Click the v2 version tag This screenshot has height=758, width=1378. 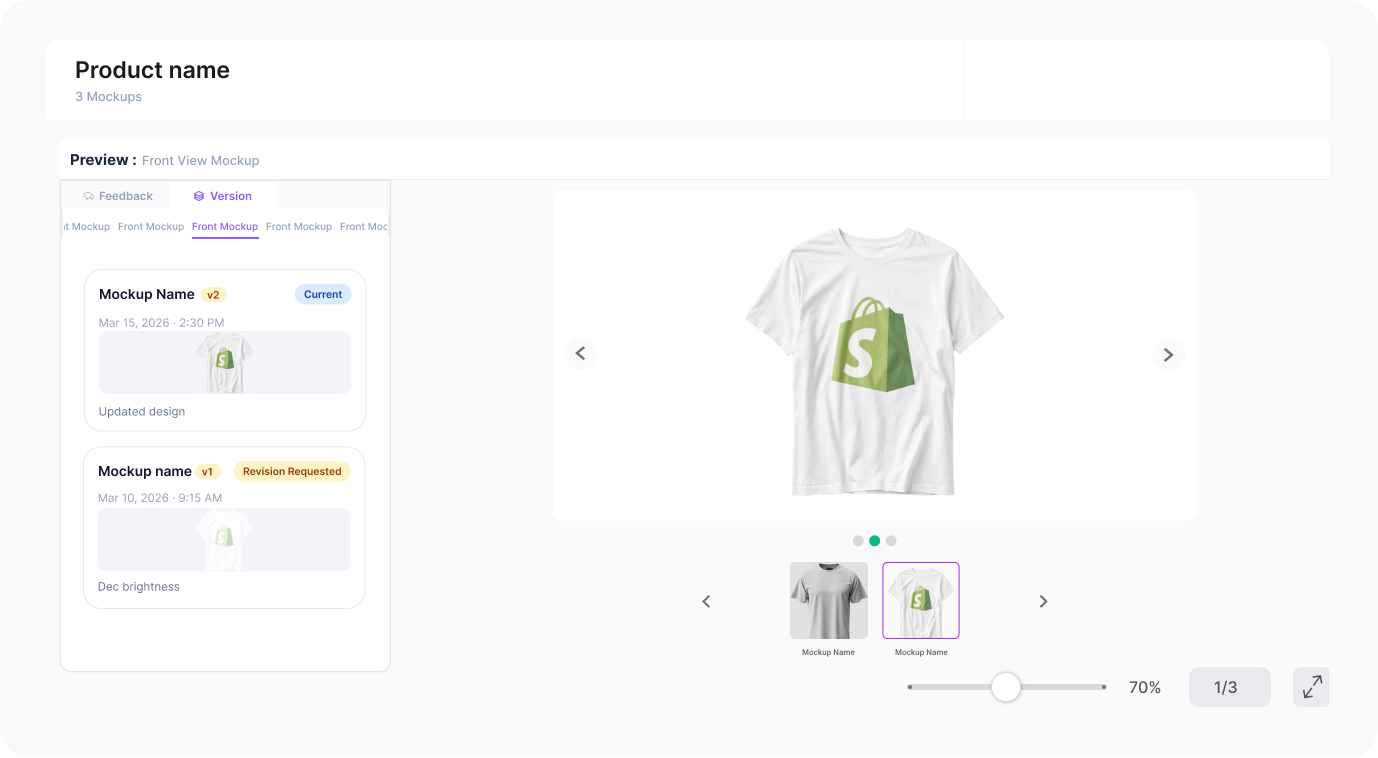[x=213, y=295]
